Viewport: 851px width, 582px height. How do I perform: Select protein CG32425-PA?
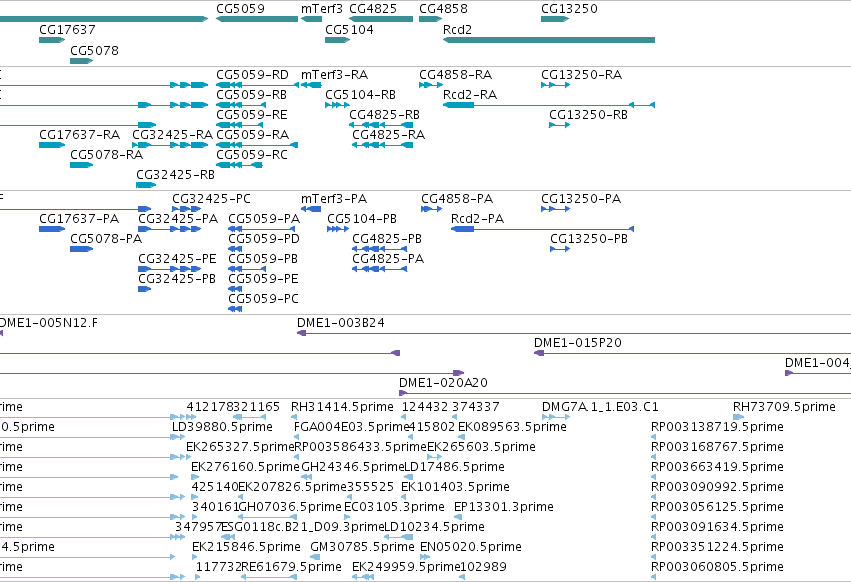[x=169, y=229]
